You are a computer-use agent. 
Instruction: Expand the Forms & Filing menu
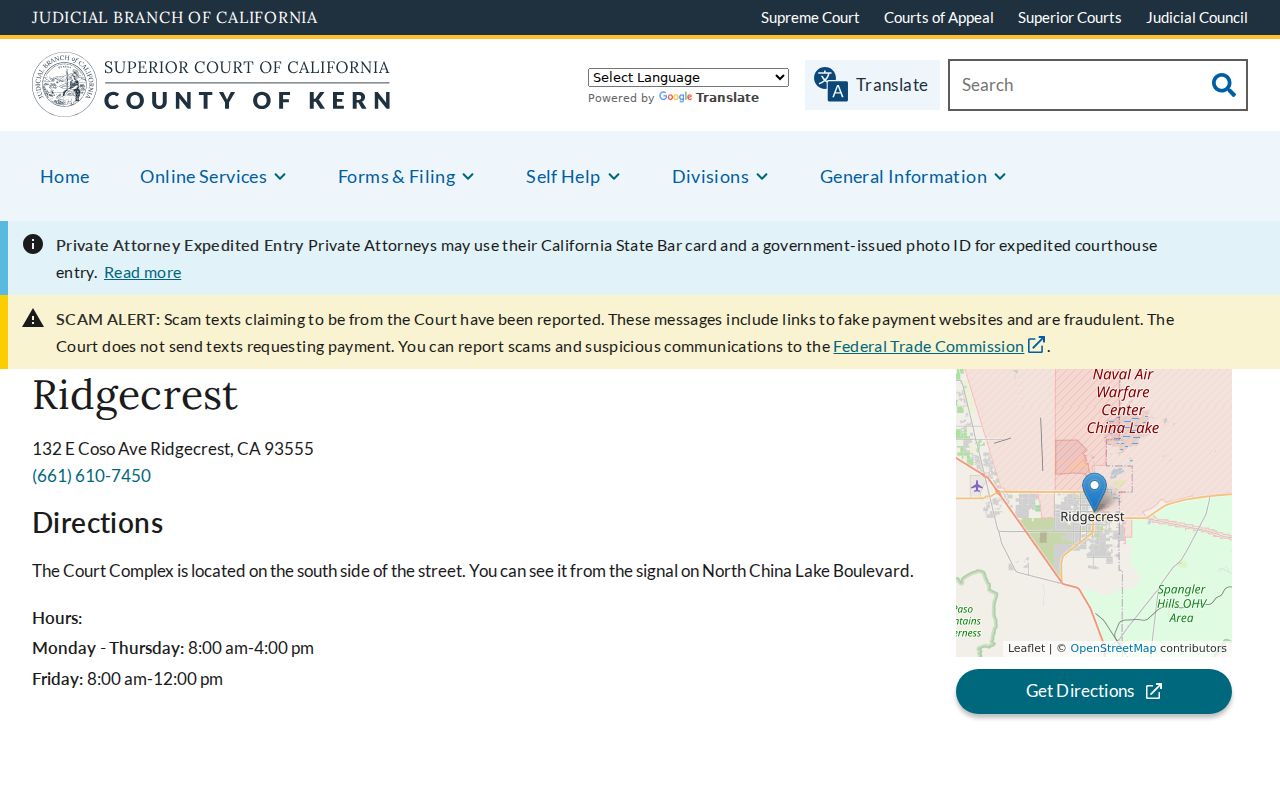pos(406,176)
